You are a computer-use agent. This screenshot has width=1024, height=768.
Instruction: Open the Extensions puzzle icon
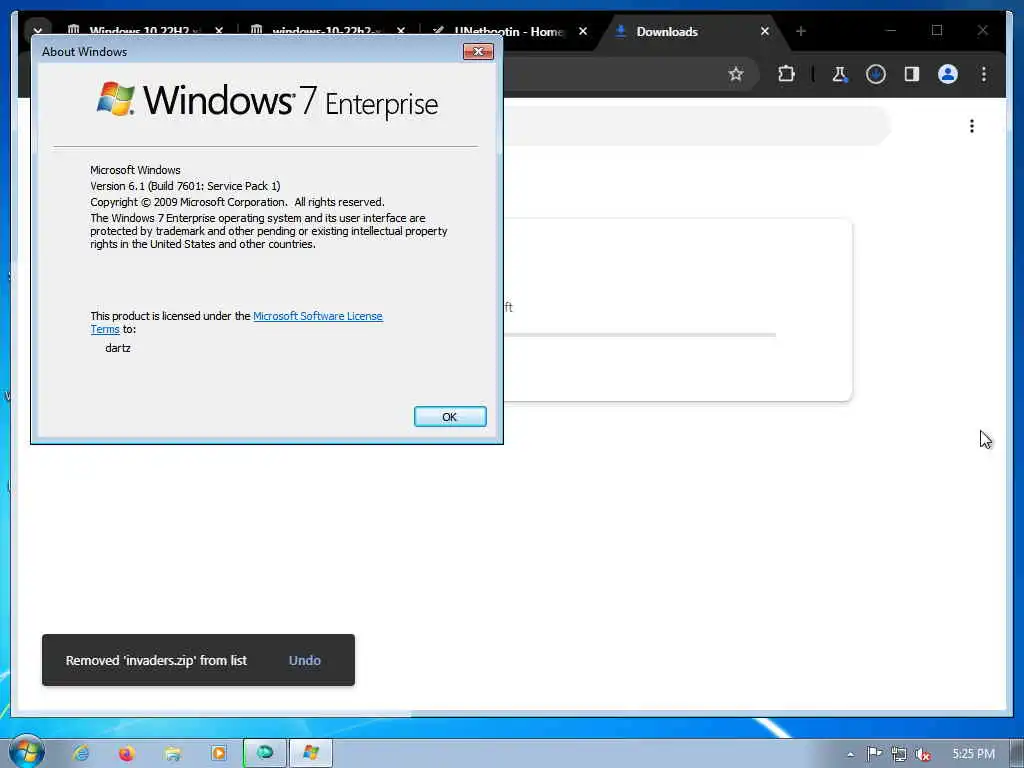pos(786,74)
